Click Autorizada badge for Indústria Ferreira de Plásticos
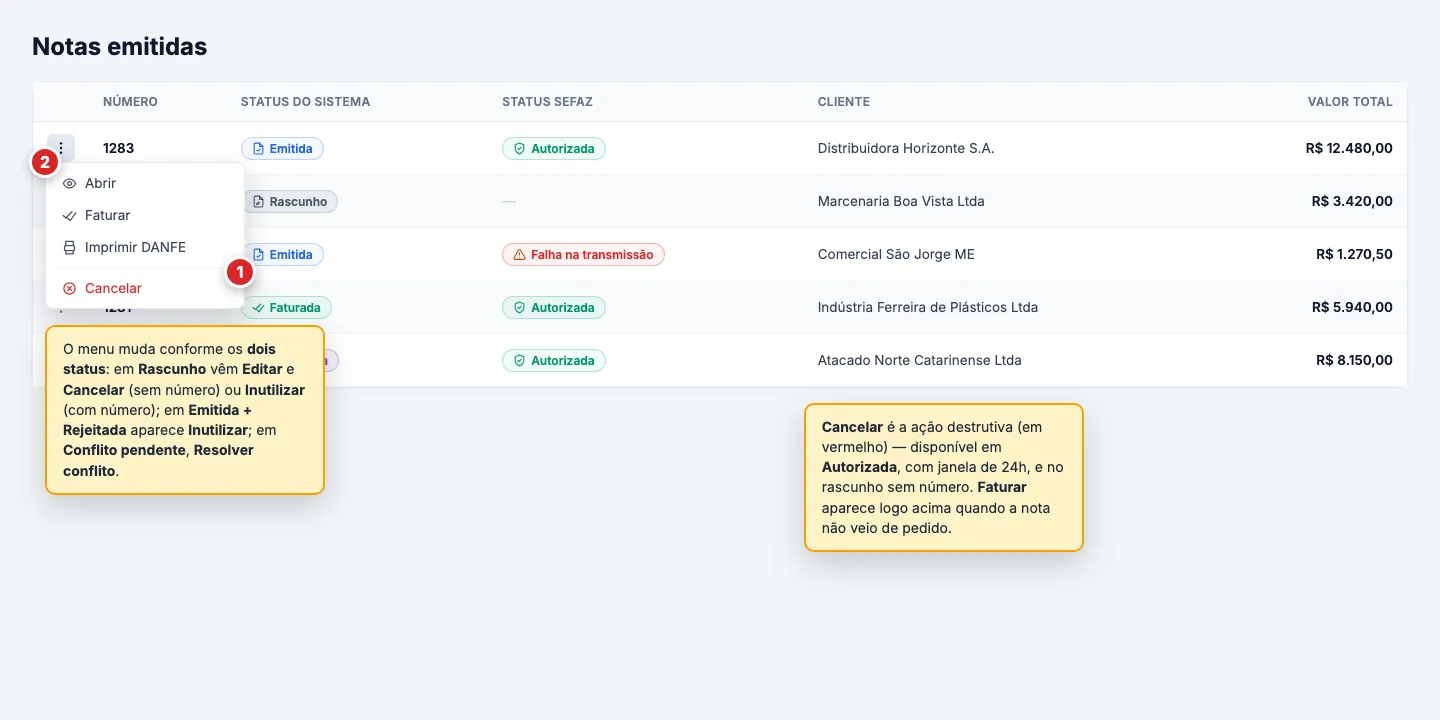Viewport: 1440px width, 720px height. tap(554, 308)
